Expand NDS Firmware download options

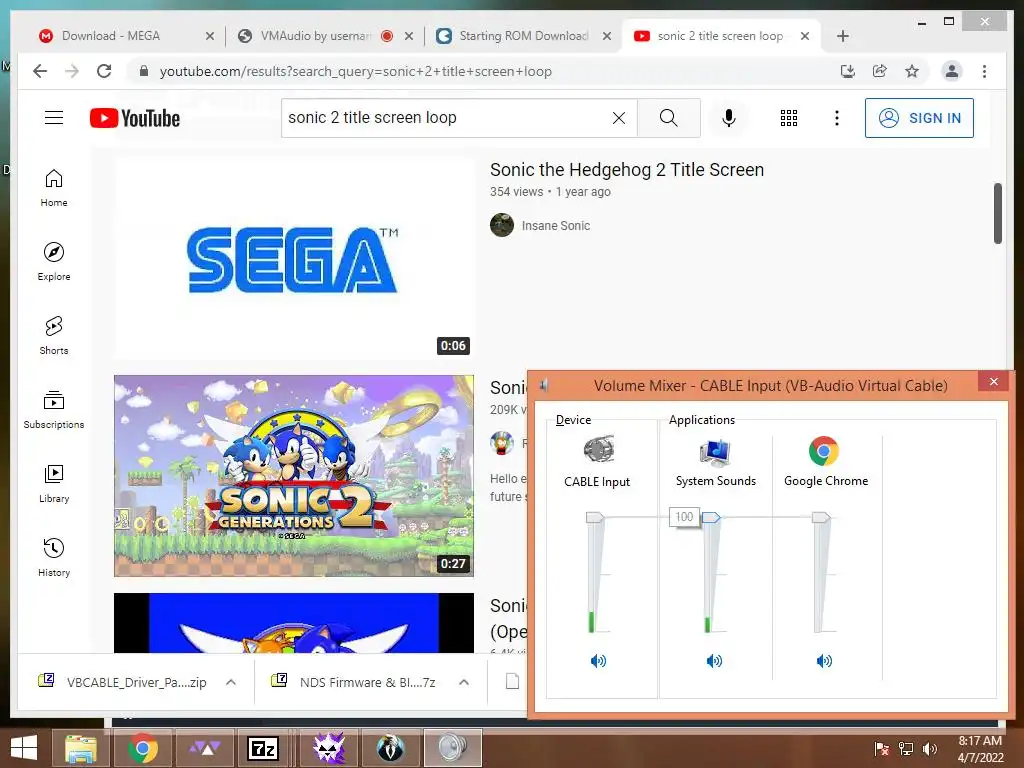[x=464, y=682]
